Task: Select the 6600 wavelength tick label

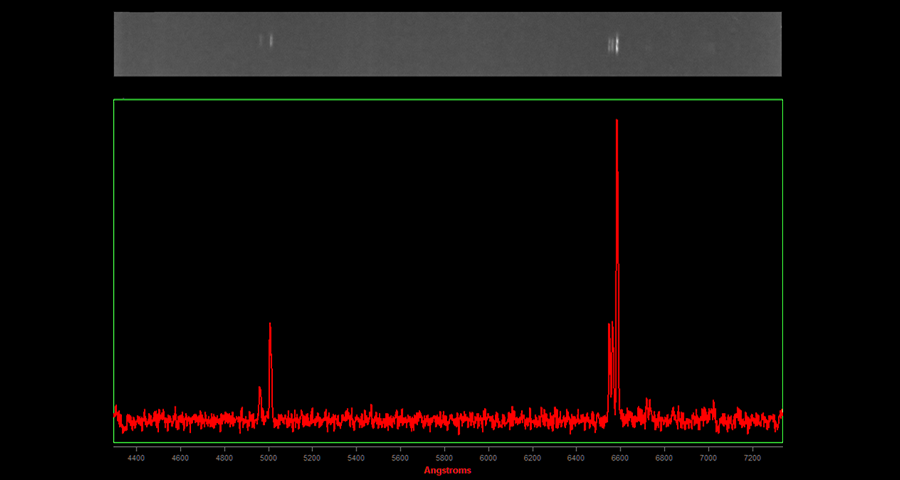Action: (620, 458)
